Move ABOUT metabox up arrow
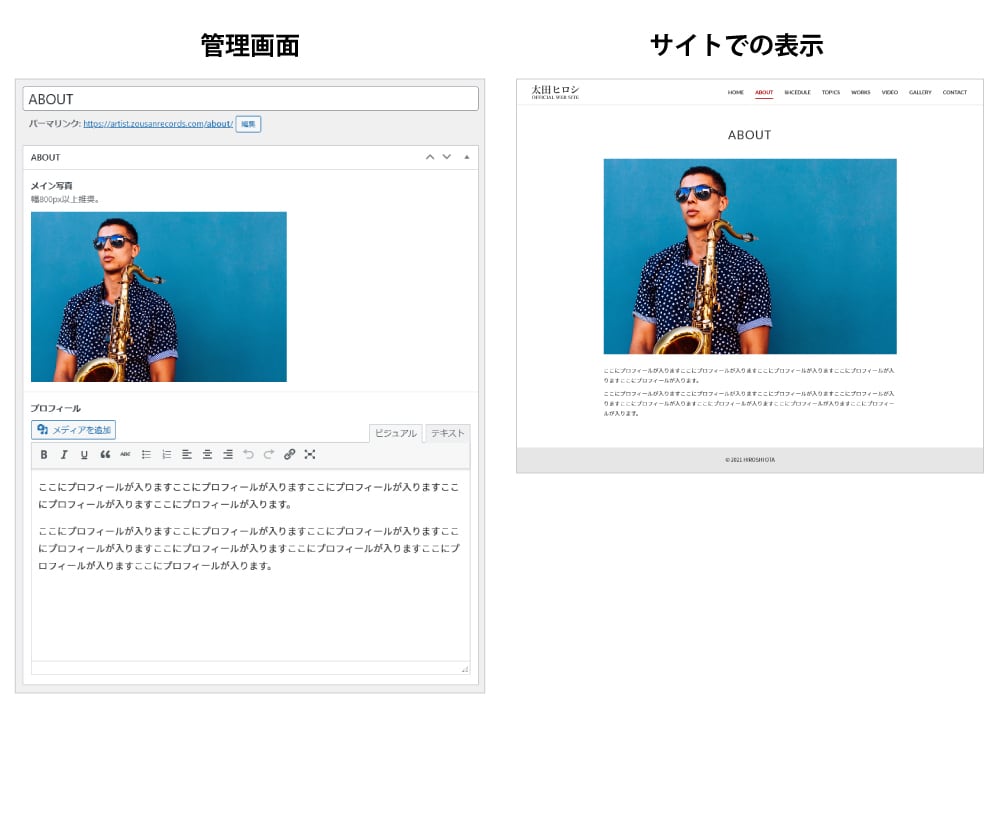The height and width of the screenshot is (820, 1000). [x=430, y=157]
